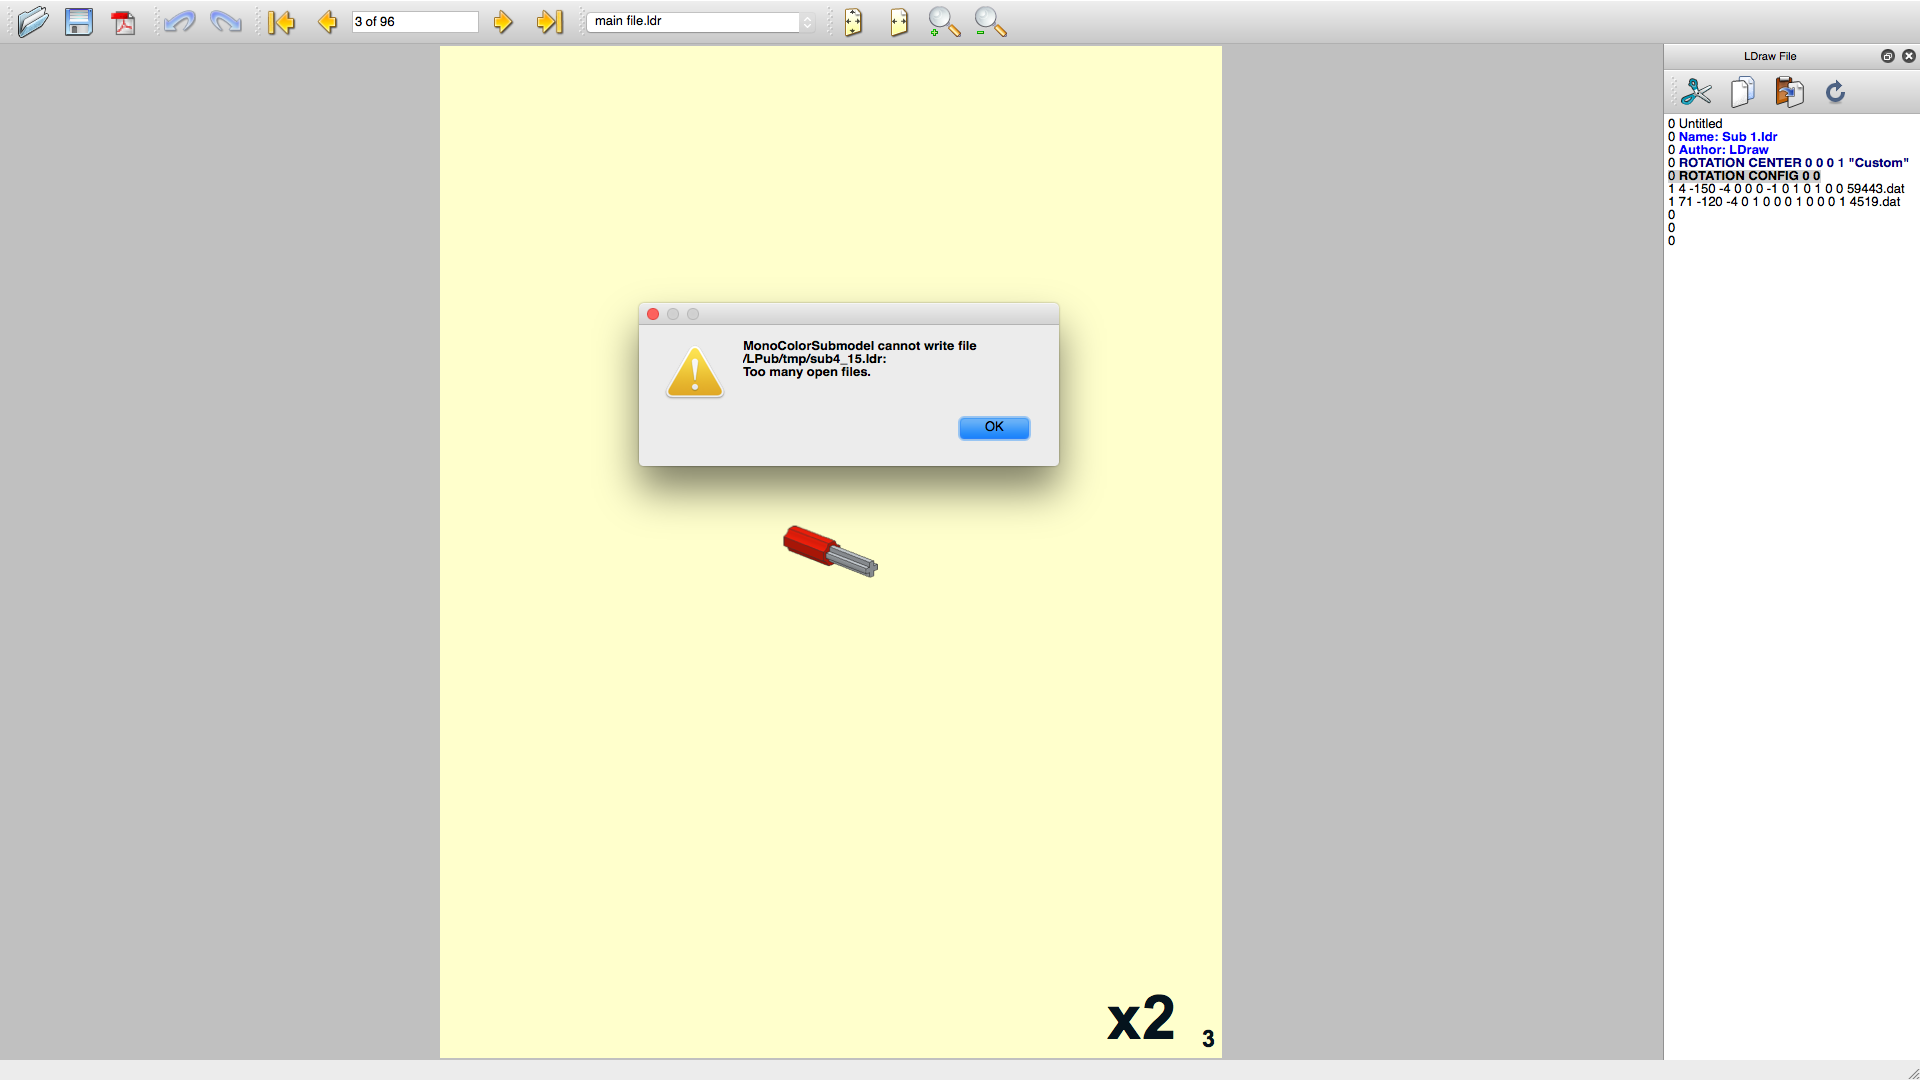
Task: Click the page number field showing 3 of 96
Action: 414,21
